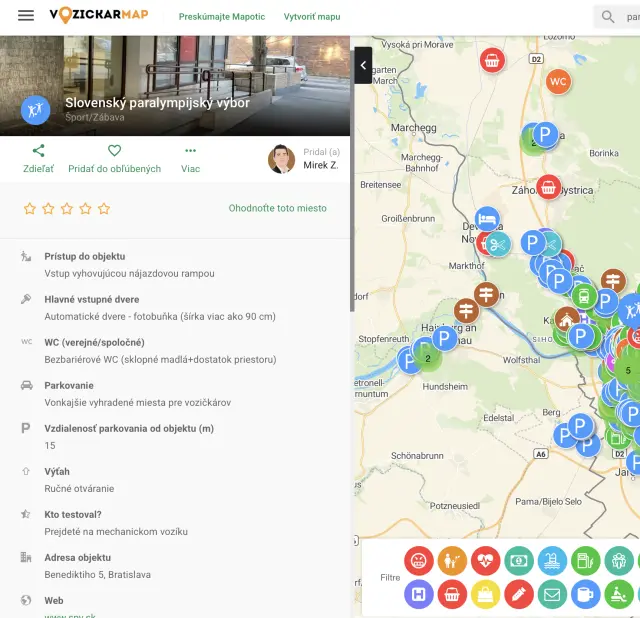640x618 pixels.
Task: Click 'WC (verejné/spoločné)' heading
Action: 94,342
